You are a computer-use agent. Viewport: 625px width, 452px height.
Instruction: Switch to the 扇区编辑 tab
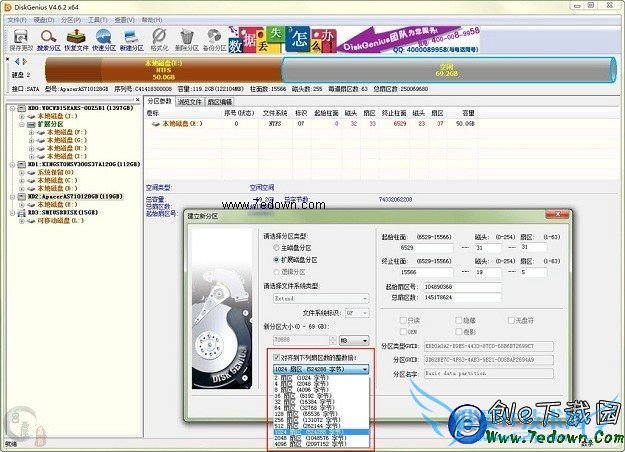219,102
